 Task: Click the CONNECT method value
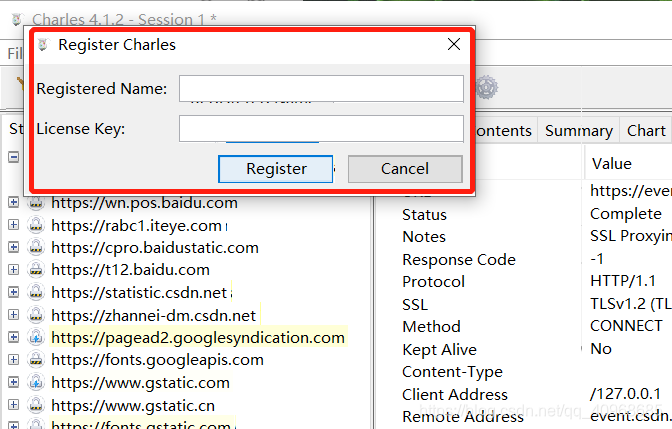tap(626, 326)
